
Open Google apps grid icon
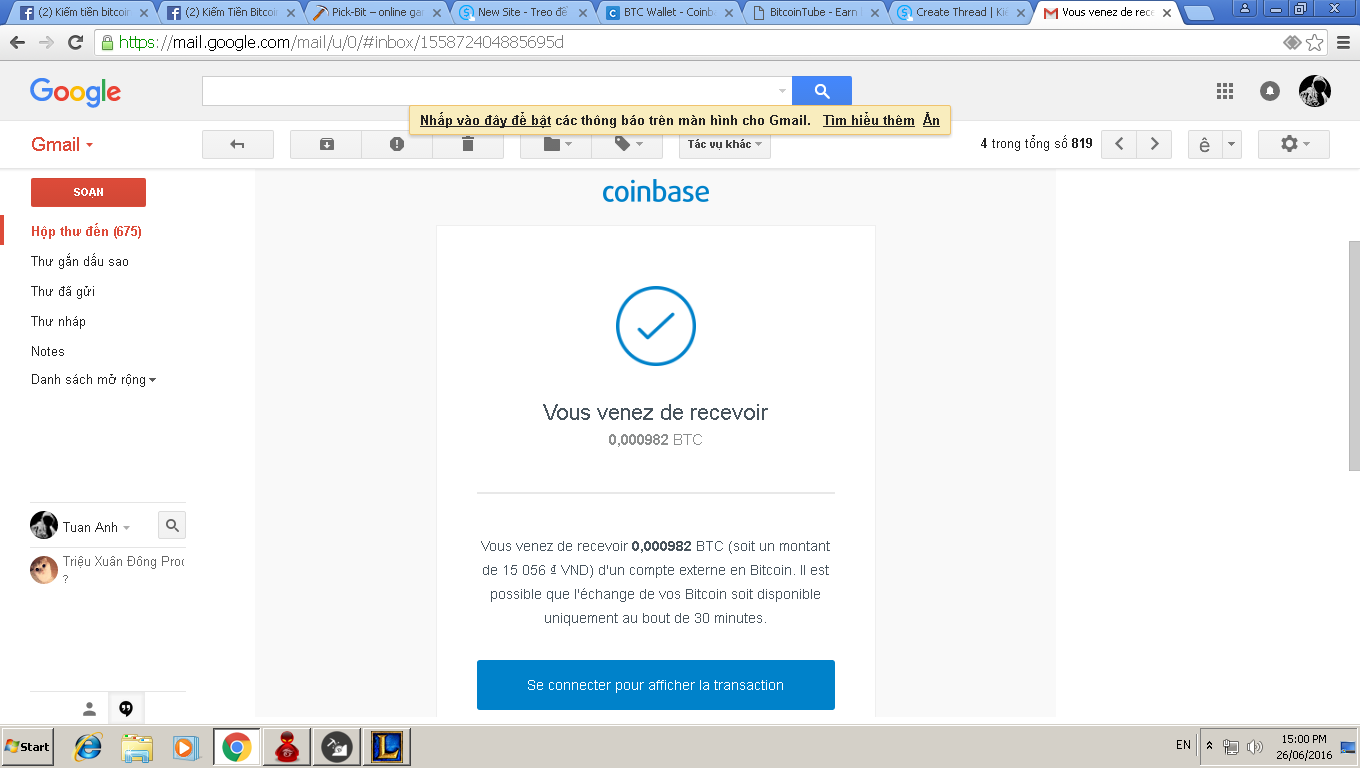[1224, 90]
